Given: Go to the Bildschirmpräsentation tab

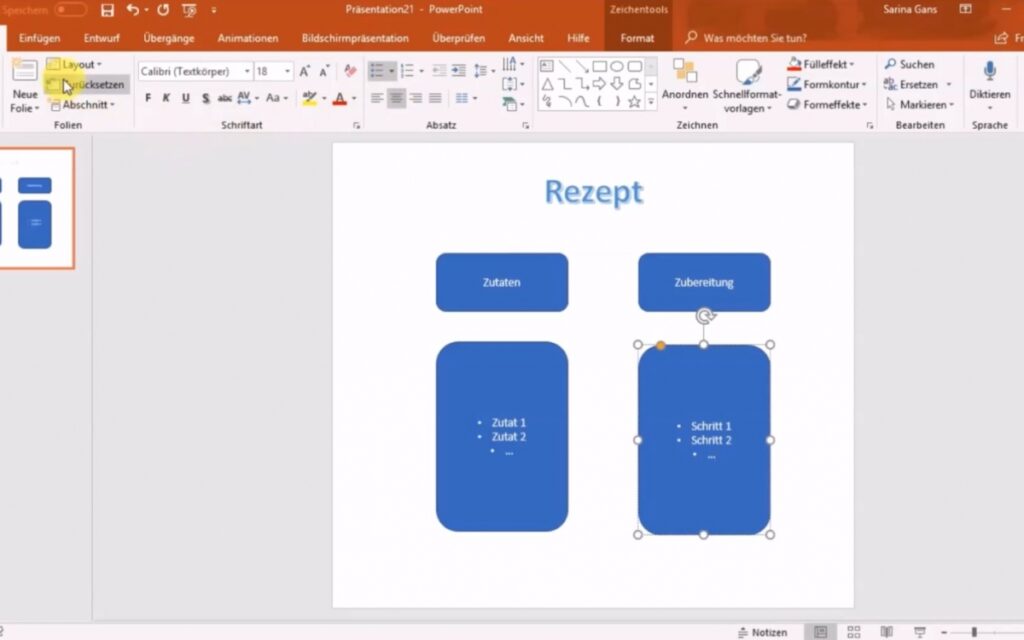Looking at the screenshot, I should pos(355,38).
